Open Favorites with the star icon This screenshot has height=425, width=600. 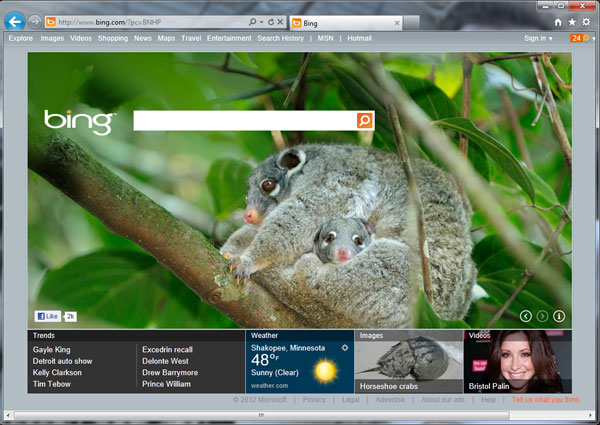(572, 22)
